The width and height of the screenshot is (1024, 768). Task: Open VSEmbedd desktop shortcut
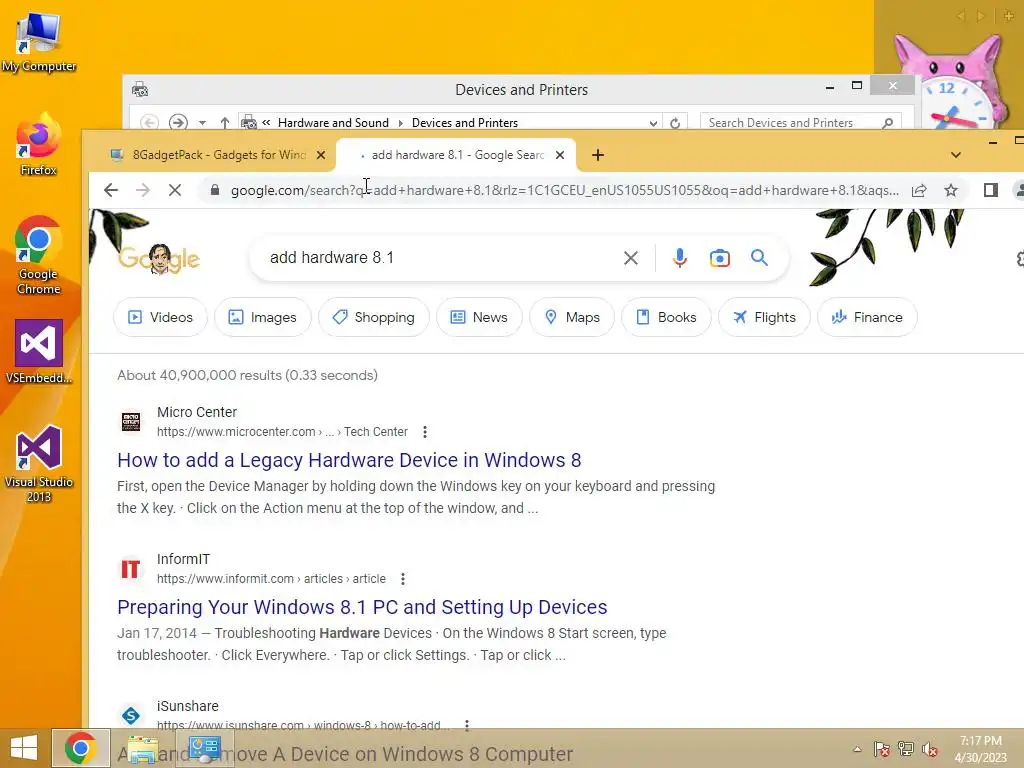tap(39, 351)
